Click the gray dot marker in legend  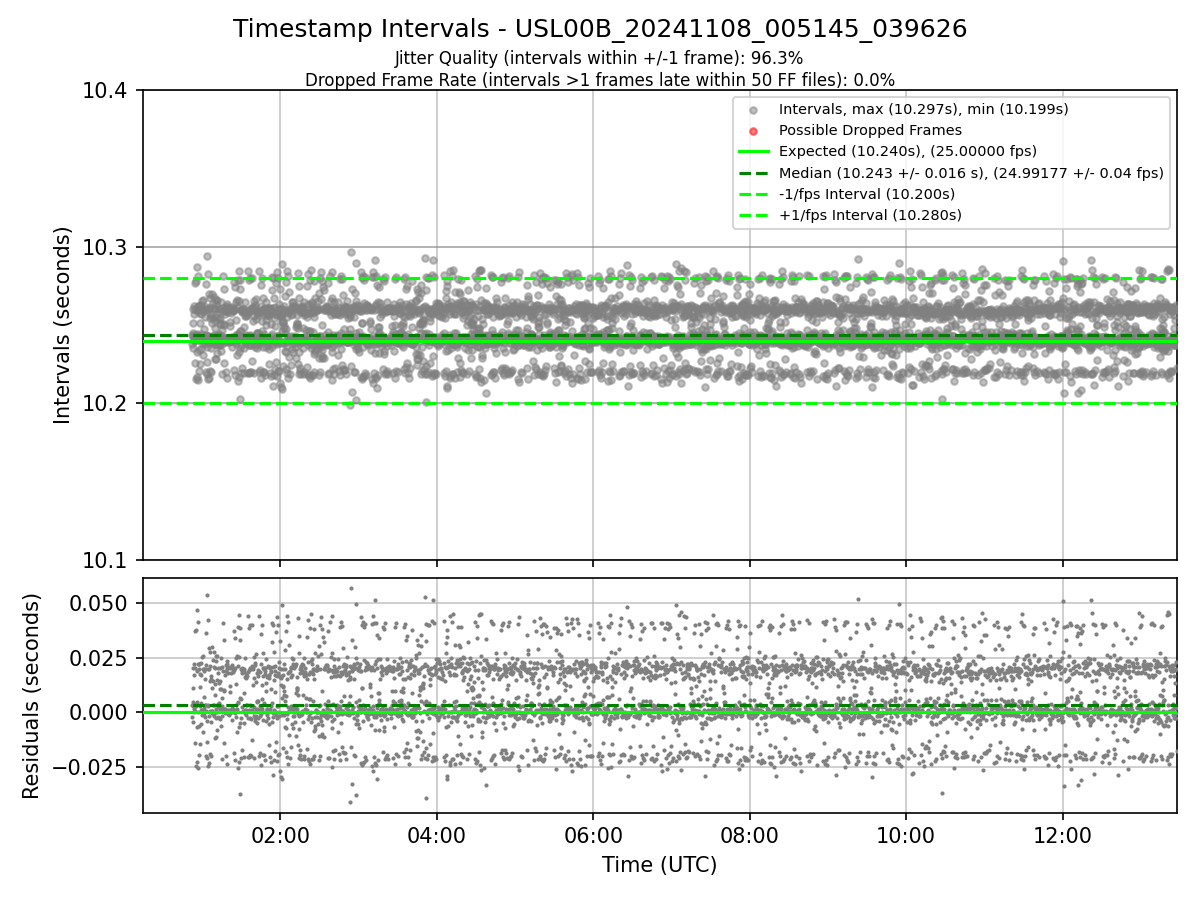754,110
